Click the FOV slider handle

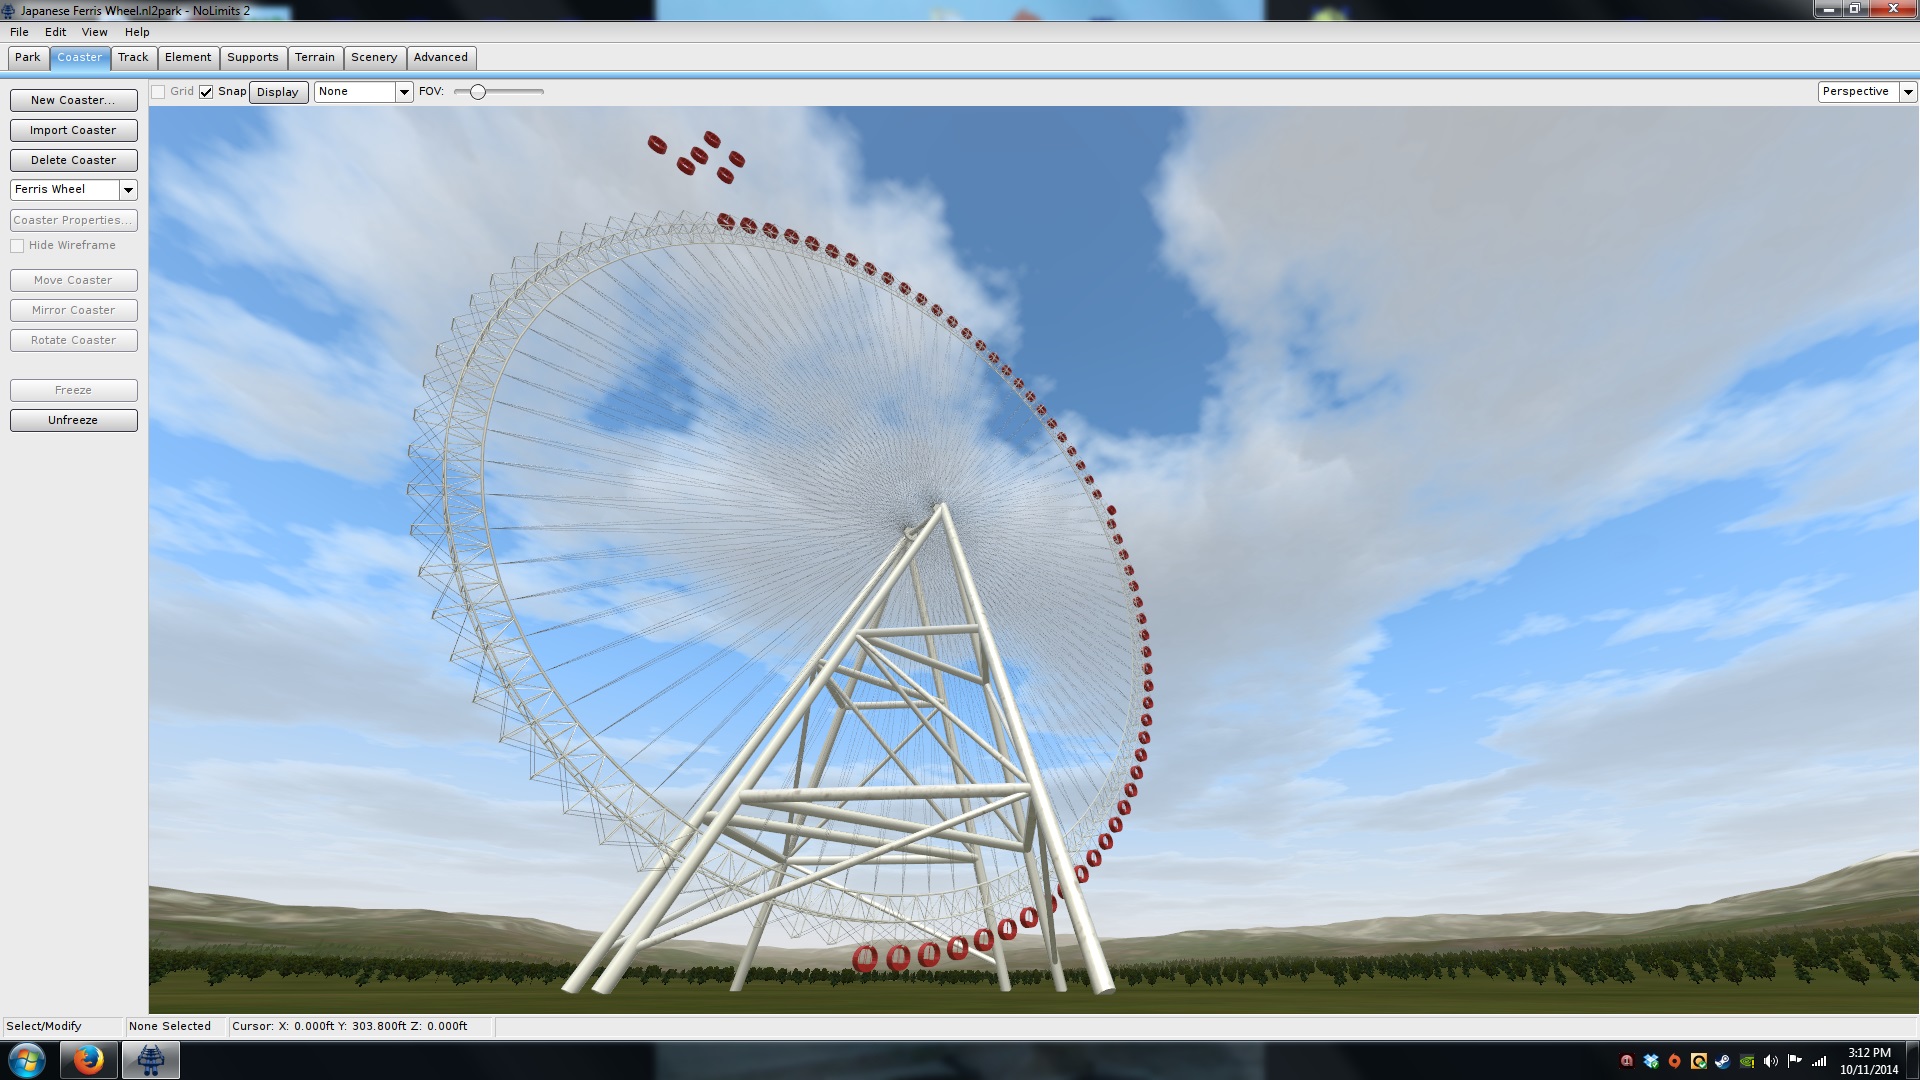(478, 92)
